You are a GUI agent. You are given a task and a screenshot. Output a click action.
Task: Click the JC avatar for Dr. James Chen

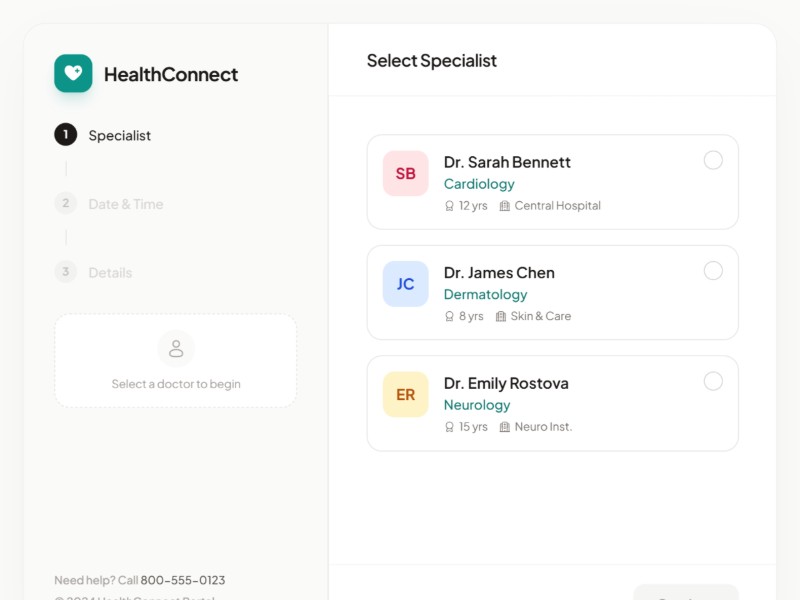tap(405, 284)
